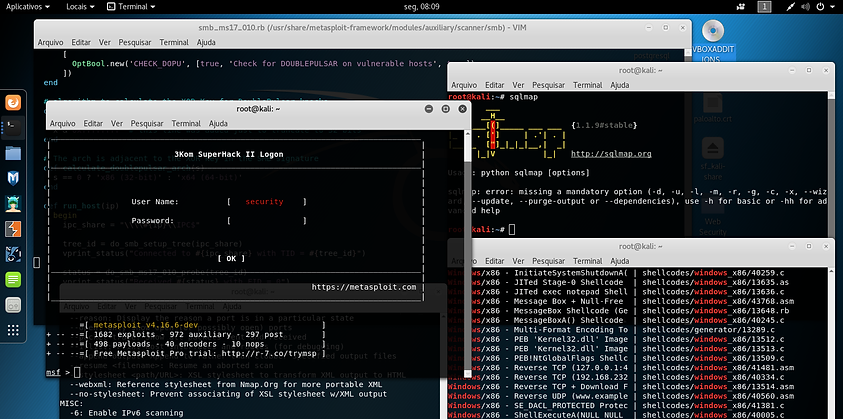843x419 pixels.
Task: Open Ver menu in the front msf terminal
Action: click(117, 123)
